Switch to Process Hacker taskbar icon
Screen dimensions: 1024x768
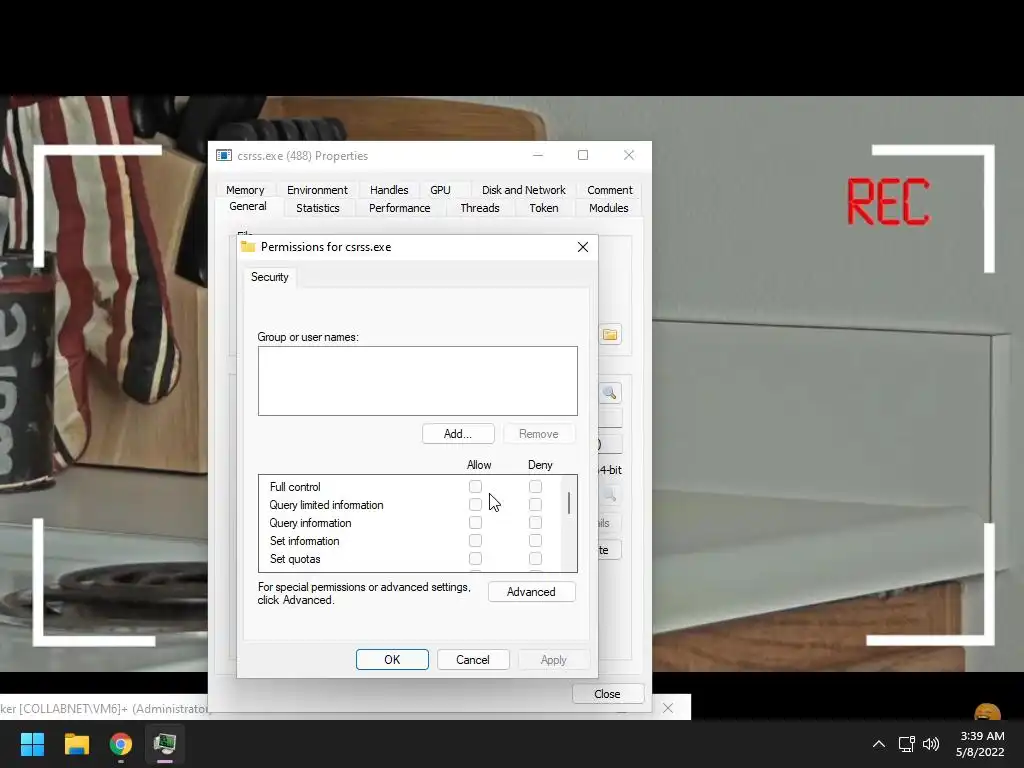pos(165,744)
